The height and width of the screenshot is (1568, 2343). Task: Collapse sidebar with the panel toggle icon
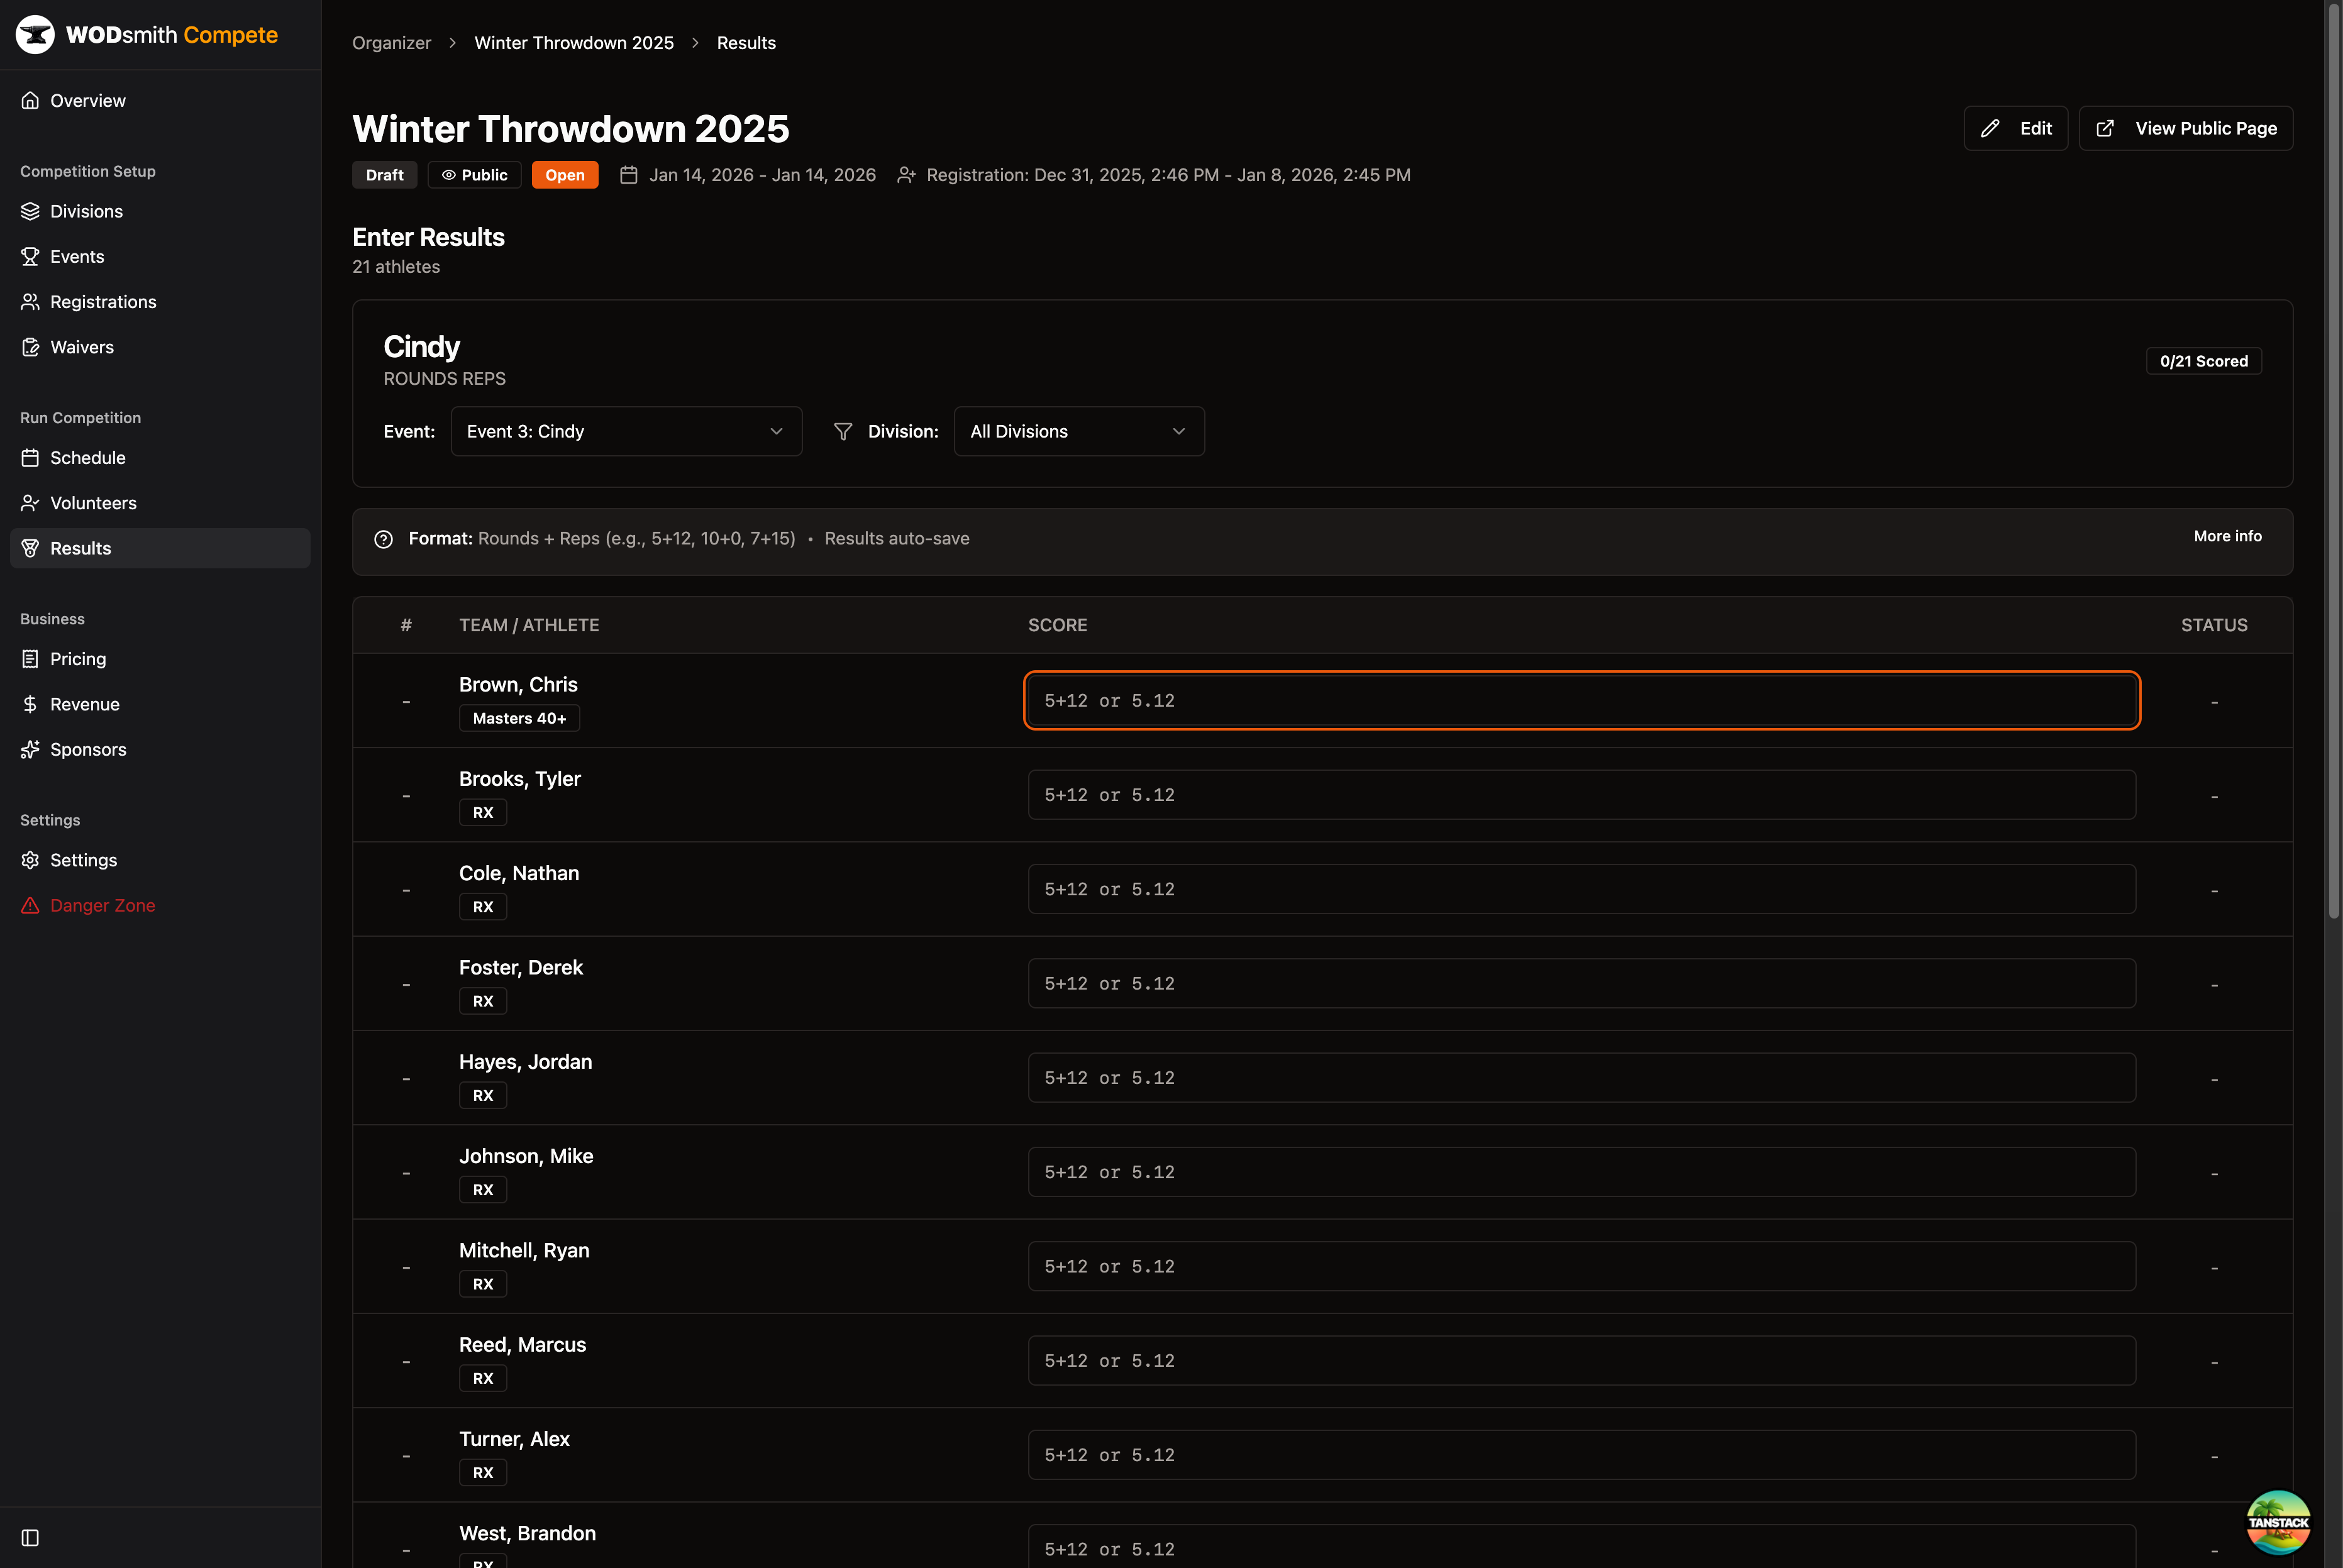(30, 1537)
